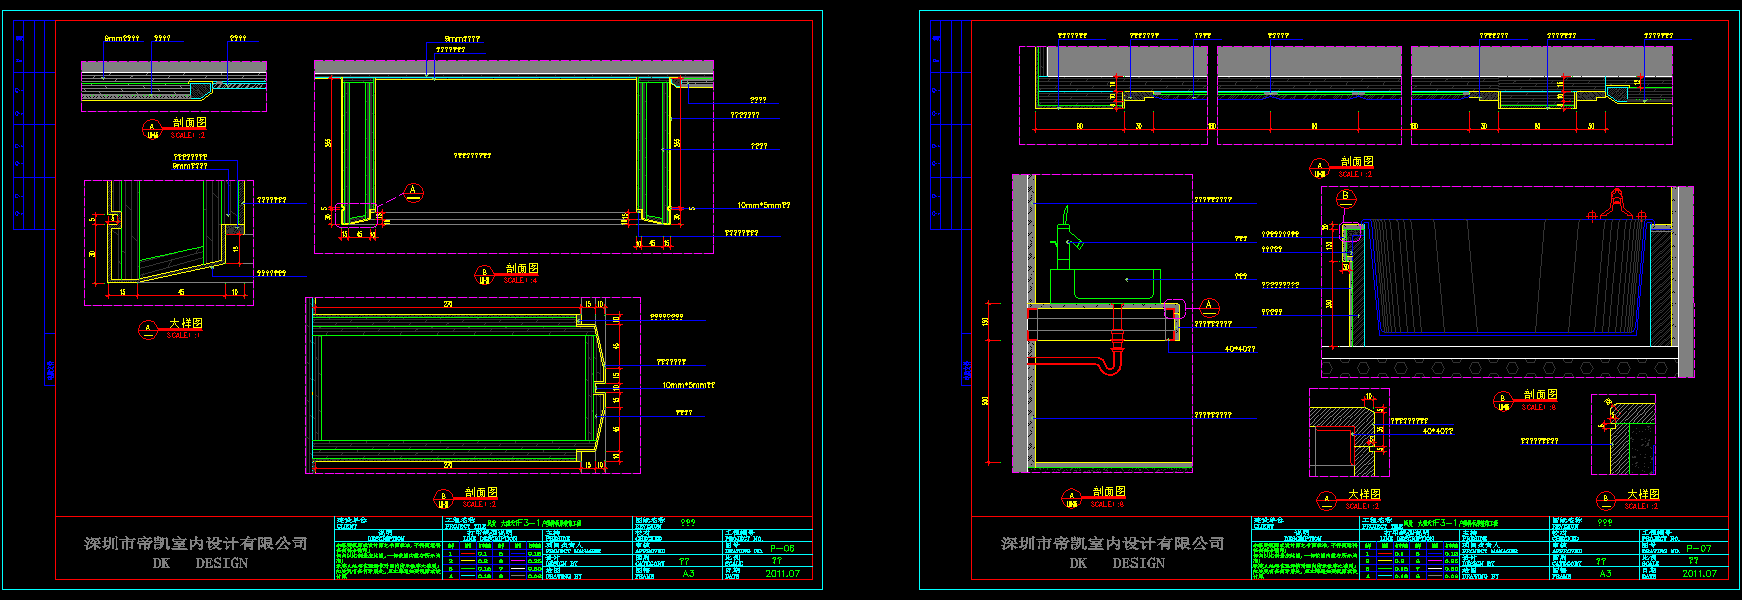
Task: Select the 10mm*5mm annotation in the upper cabinet section
Action: click(763, 206)
